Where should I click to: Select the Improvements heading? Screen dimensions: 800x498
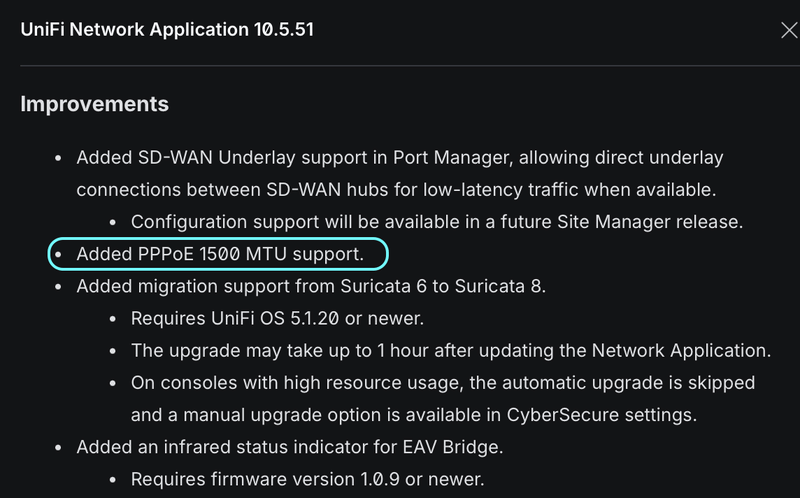tap(94, 104)
